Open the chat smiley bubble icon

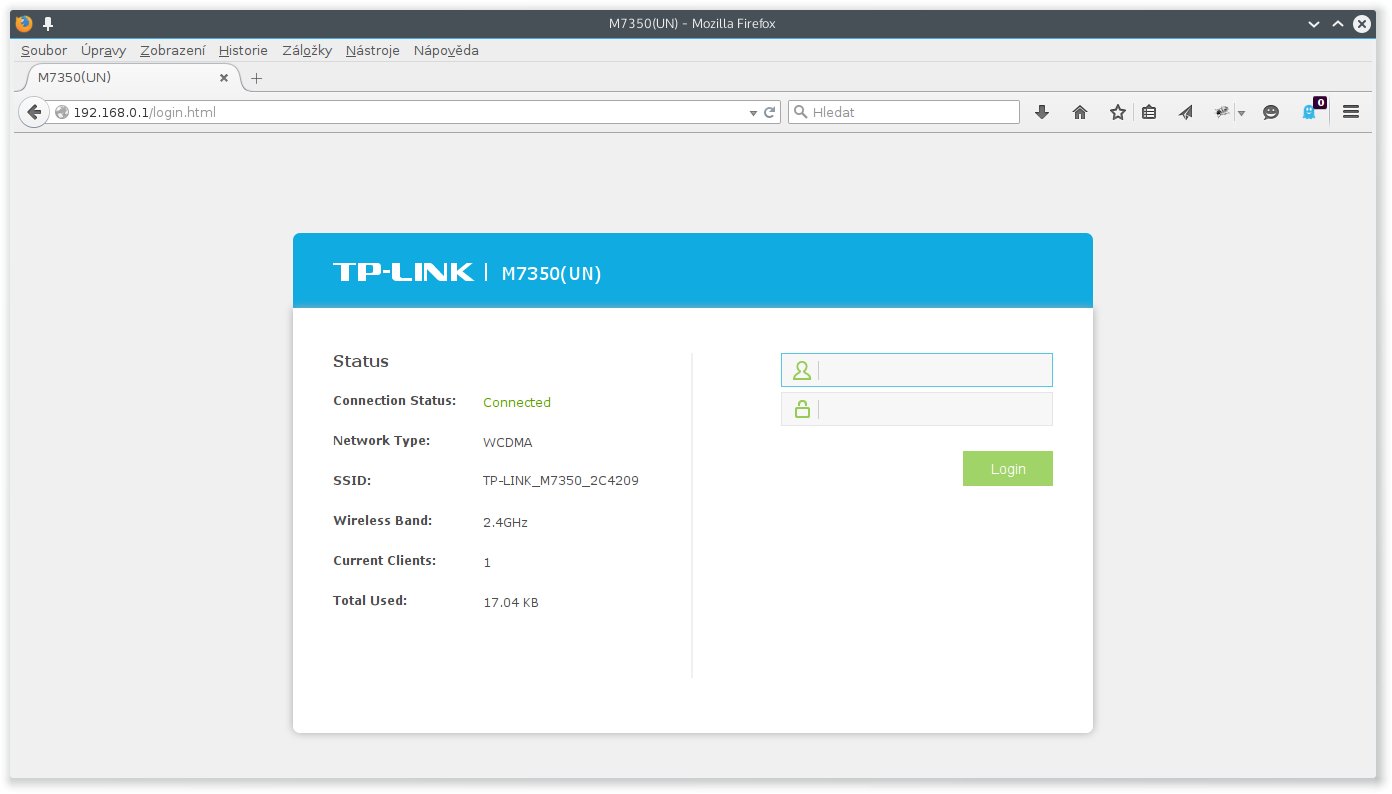1271,112
